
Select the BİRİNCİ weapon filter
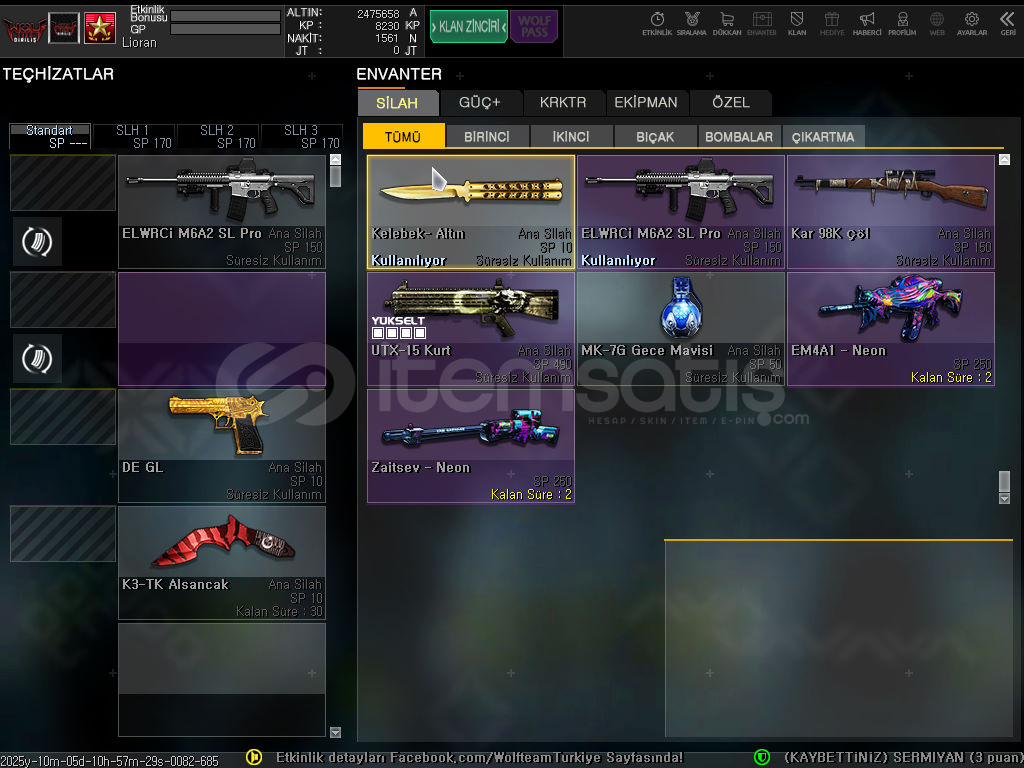487,136
